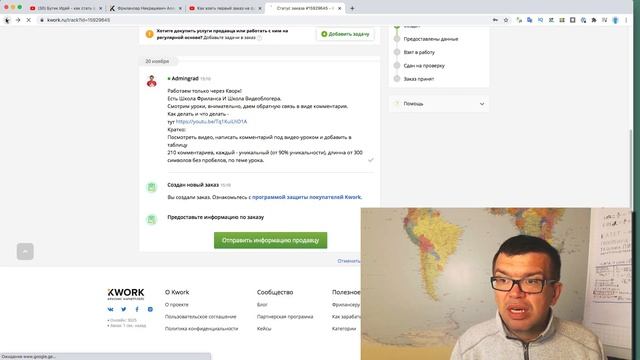
Task: Open 'Политика конфиденциальности' footer link
Action: [201, 329]
